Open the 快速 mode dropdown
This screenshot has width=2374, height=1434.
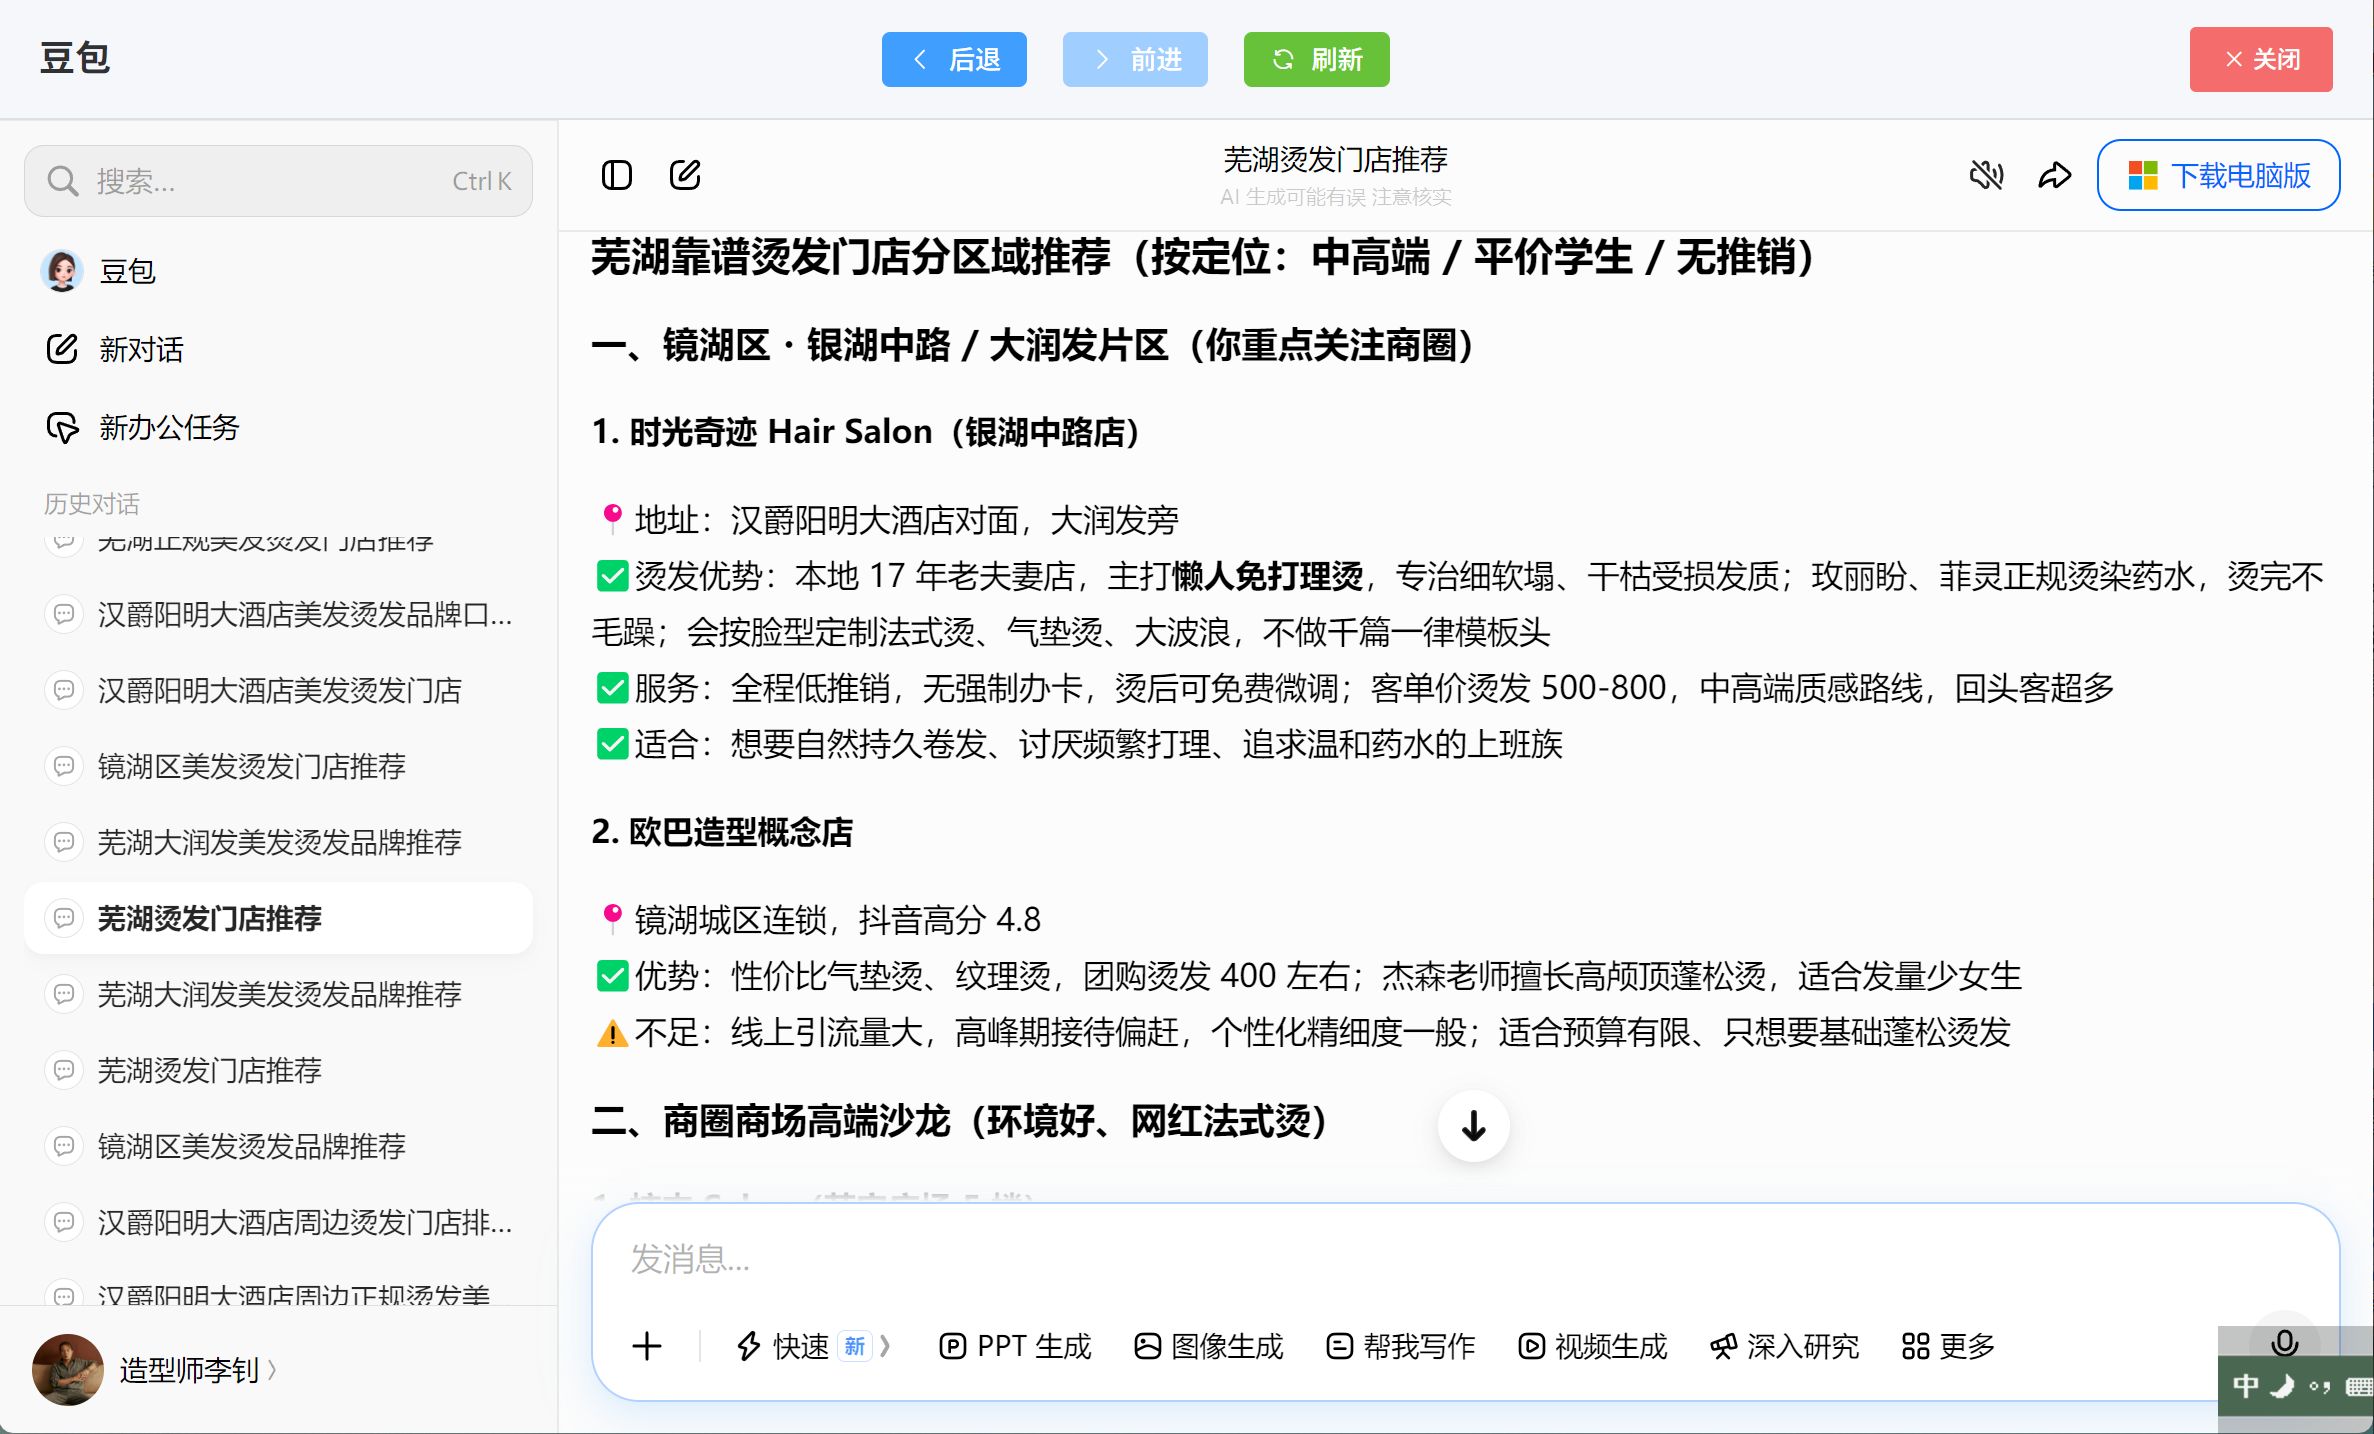point(812,1346)
